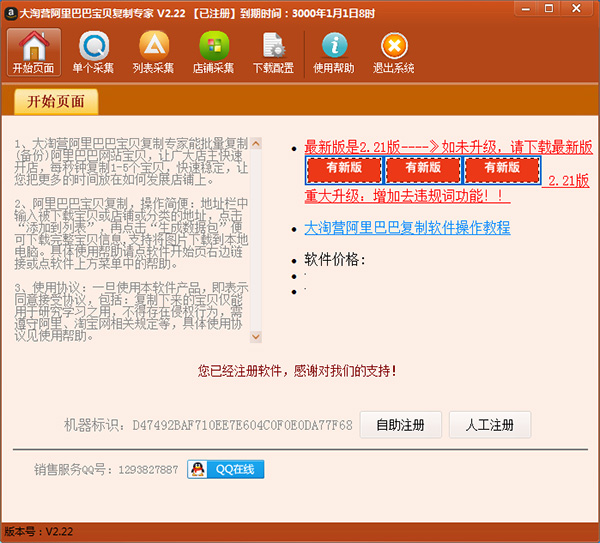Open 下载配置 settings icon
Viewport: 600px width, 543px height.
tap(273, 52)
